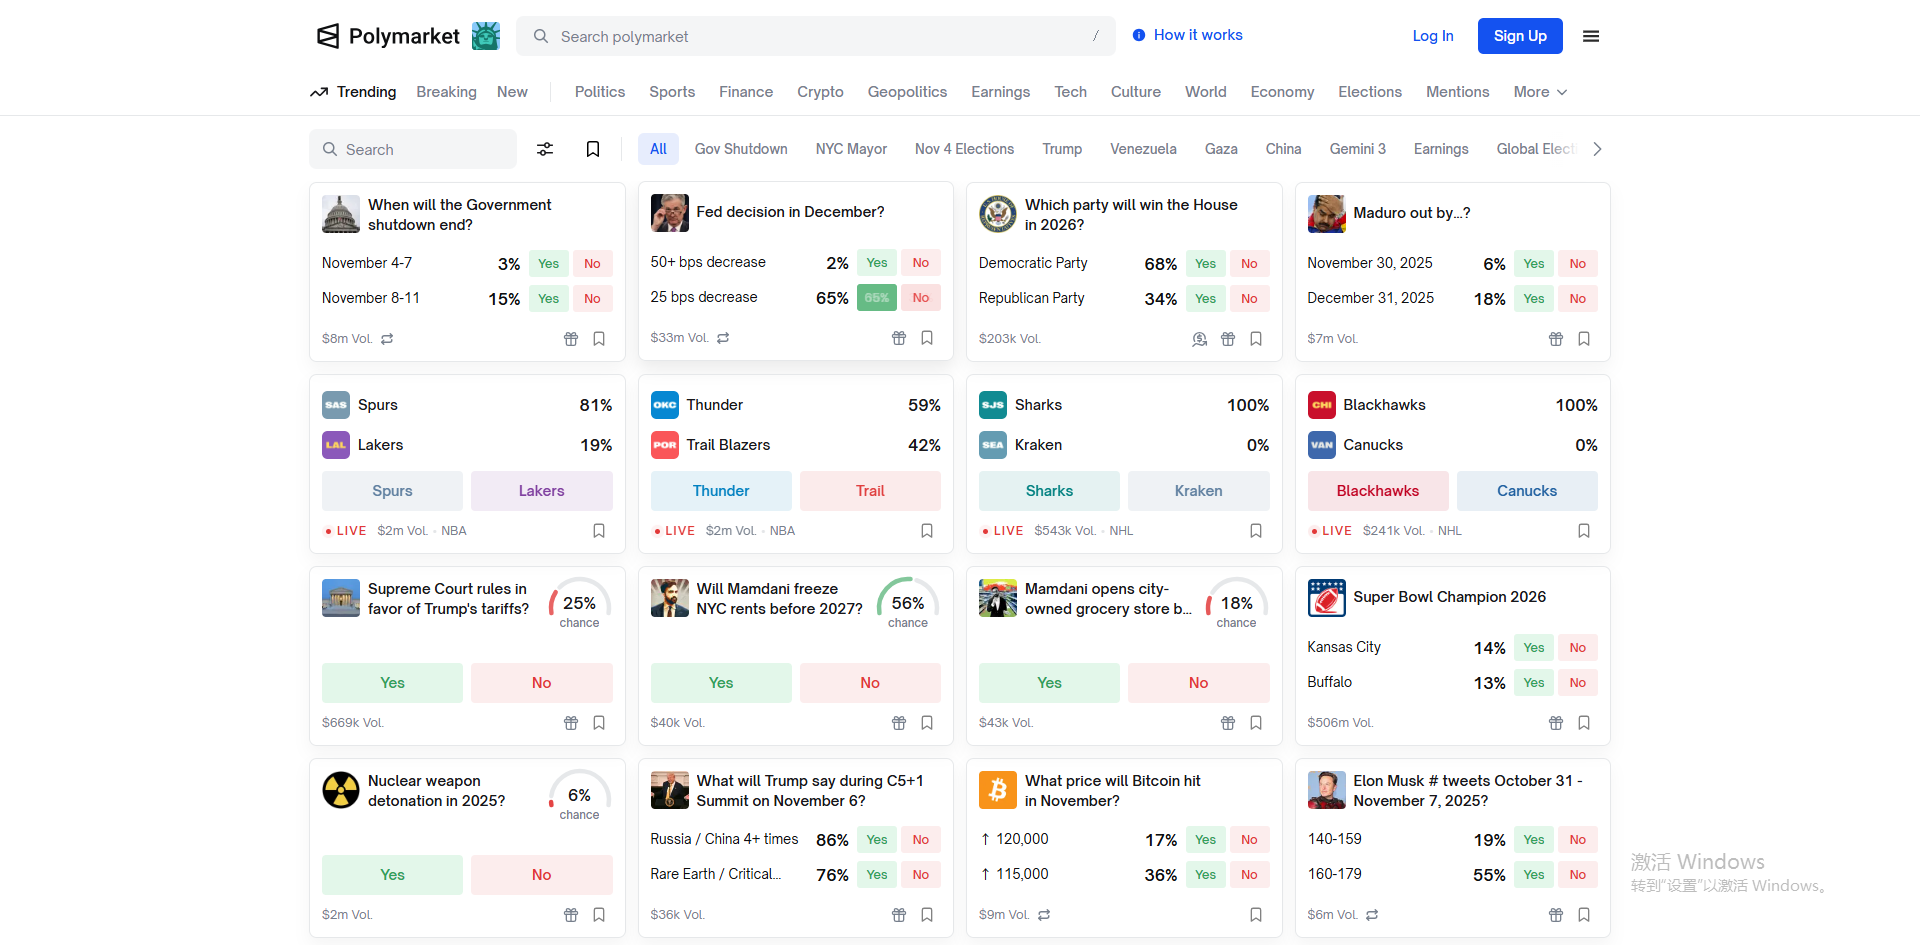Click the Polymarket logo icon
This screenshot has width=1920, height=945.
[328, 36]
